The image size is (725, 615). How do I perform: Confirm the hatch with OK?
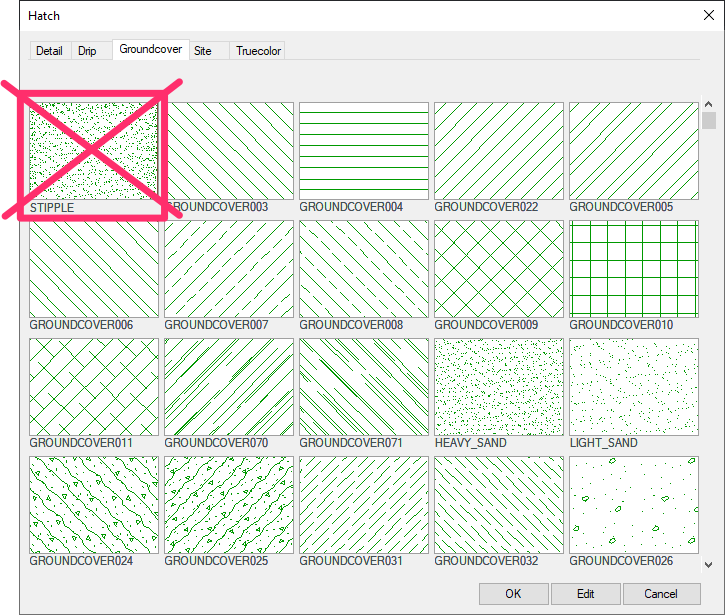tap(514, 594)
